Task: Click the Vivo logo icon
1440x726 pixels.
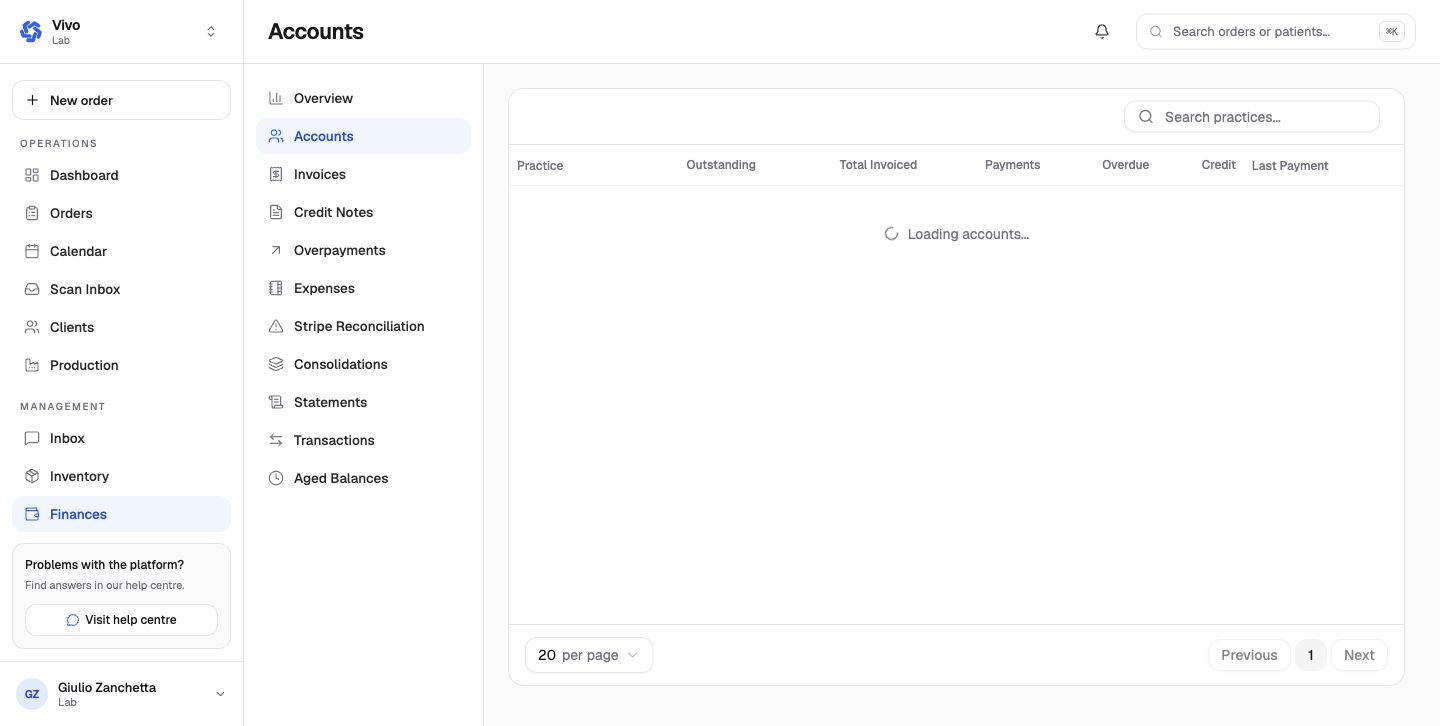Action: (31, 31)
